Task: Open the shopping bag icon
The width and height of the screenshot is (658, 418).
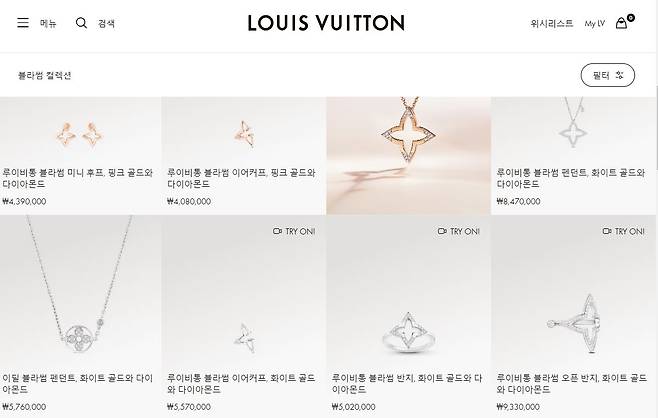Action: [x=621, y=23]
